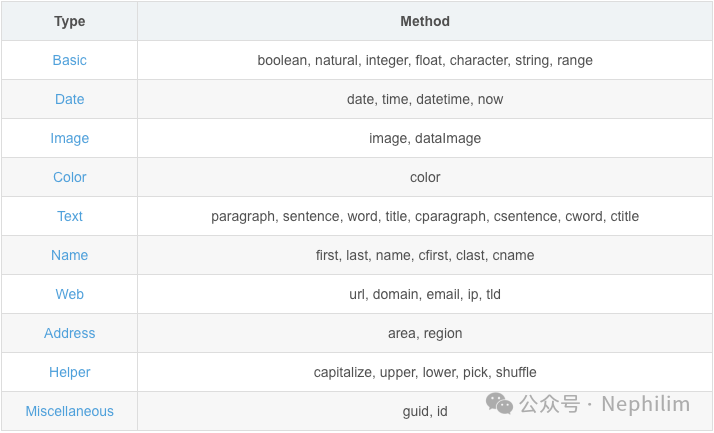
Task: Click the image, dataImage methods cell
Action: (x=425, y=138)
